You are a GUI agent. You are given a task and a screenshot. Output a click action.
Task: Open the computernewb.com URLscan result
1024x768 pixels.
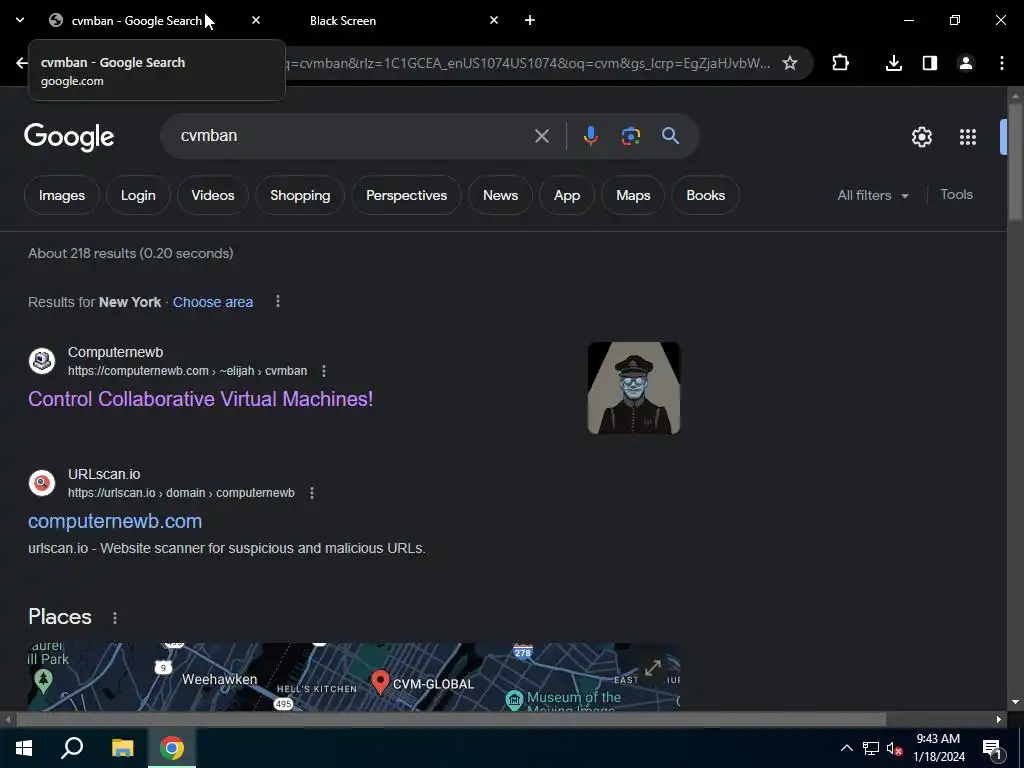(115, 521)
